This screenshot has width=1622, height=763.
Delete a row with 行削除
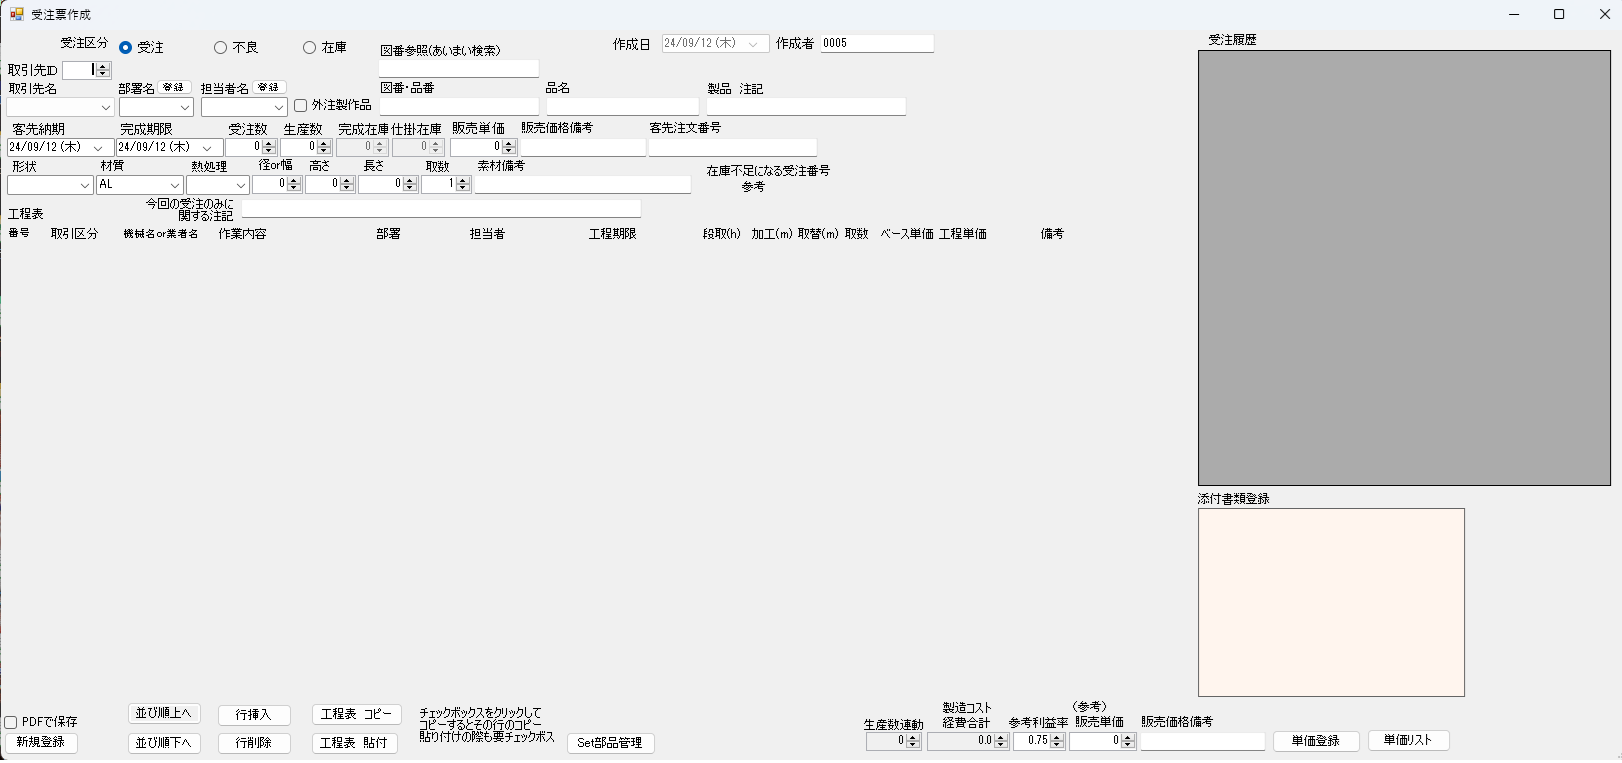[x=254, y=743]
